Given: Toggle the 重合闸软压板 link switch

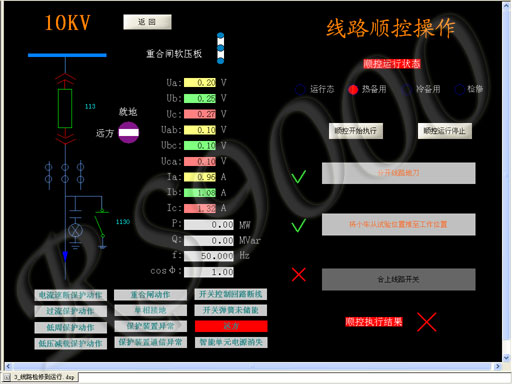Looking at the screenshot, I should click(x=220, y=48).
